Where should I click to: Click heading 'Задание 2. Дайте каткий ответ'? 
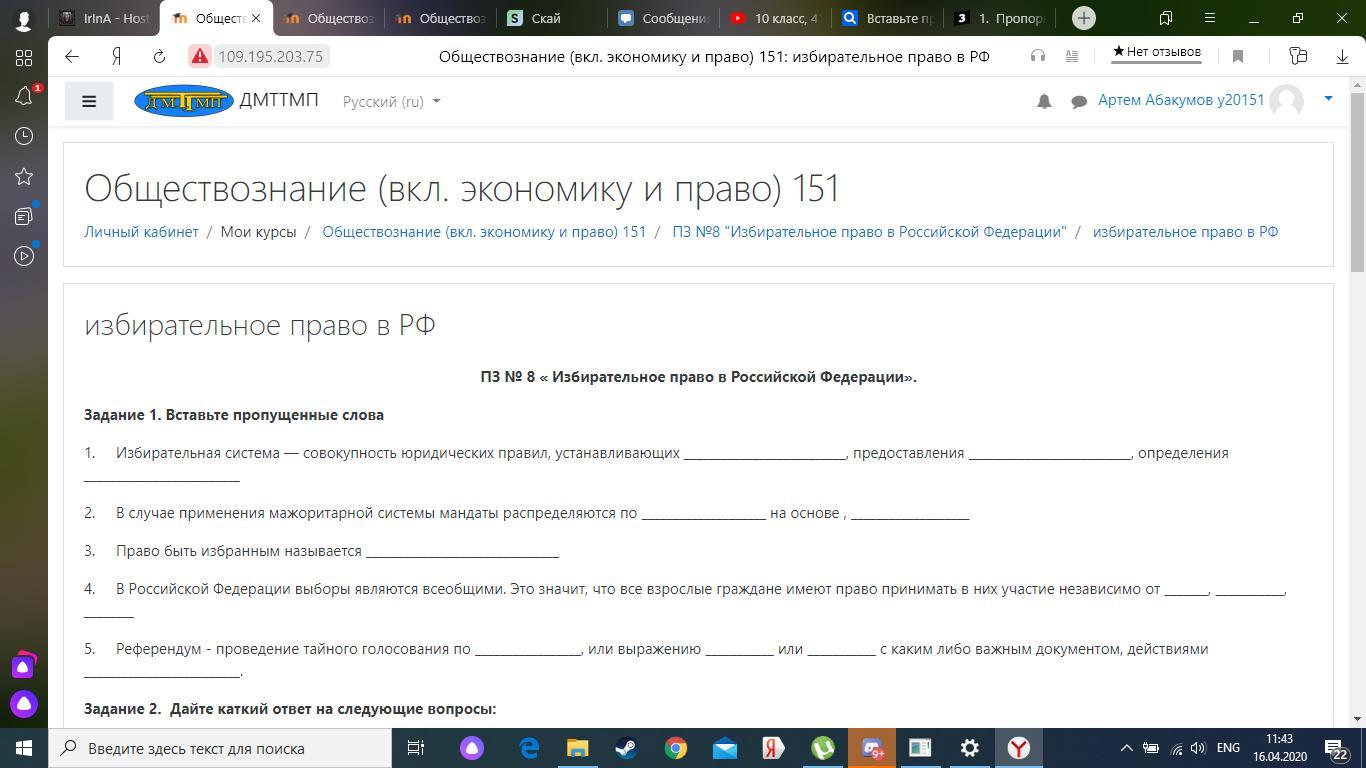(290, 709)
